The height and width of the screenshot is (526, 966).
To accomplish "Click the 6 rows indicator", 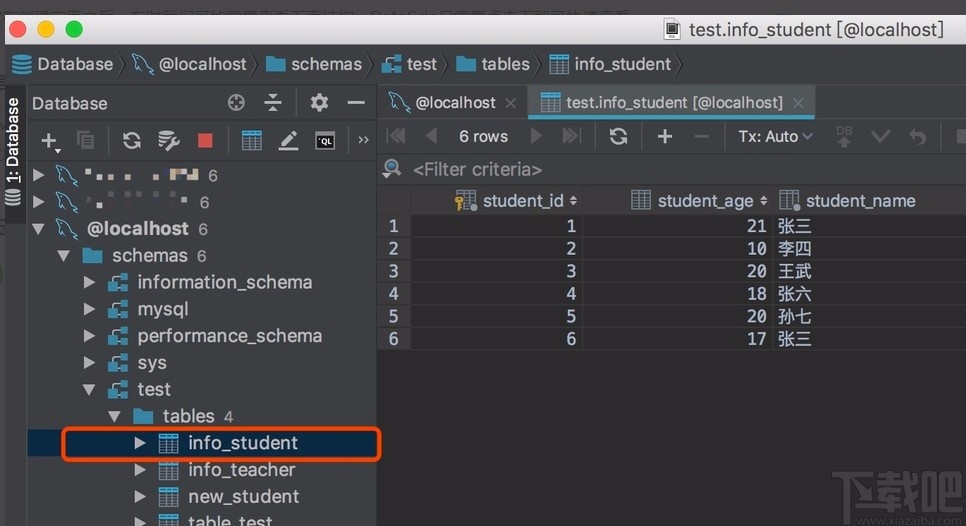I will pyautogui.click(x=483, y=136).
